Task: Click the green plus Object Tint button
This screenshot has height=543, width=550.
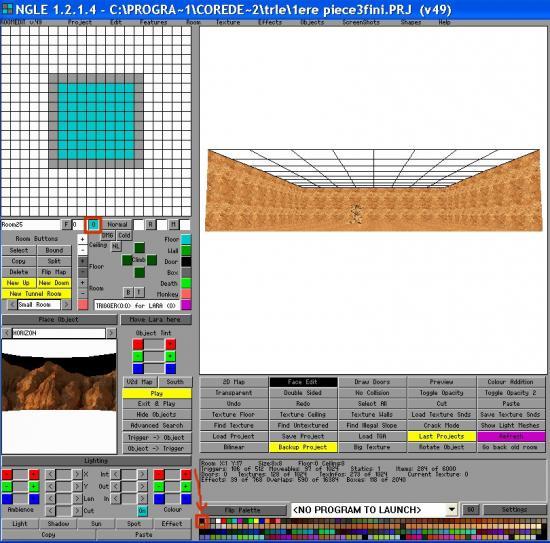Action: 170,357
